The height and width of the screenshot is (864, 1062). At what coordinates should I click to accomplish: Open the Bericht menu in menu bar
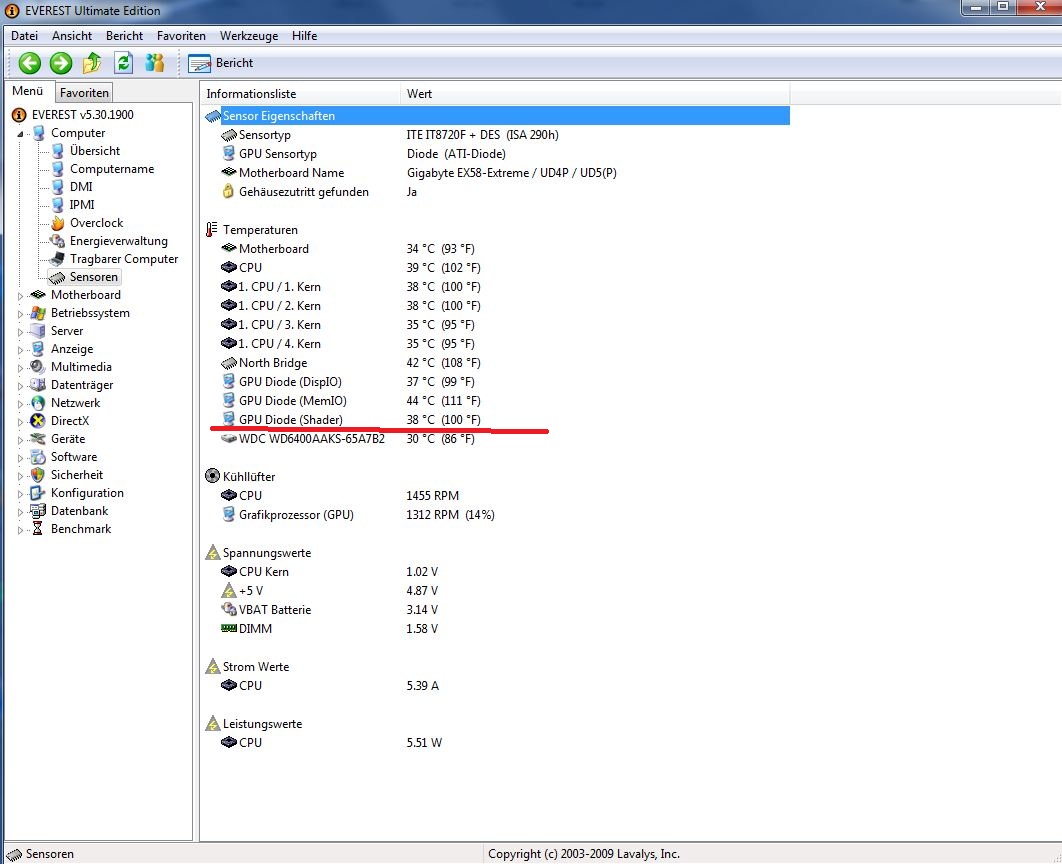124,36
